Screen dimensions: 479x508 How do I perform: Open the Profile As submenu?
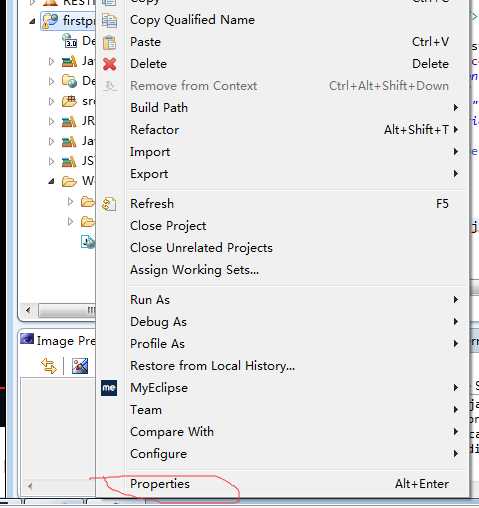click(x=157, y=344)
